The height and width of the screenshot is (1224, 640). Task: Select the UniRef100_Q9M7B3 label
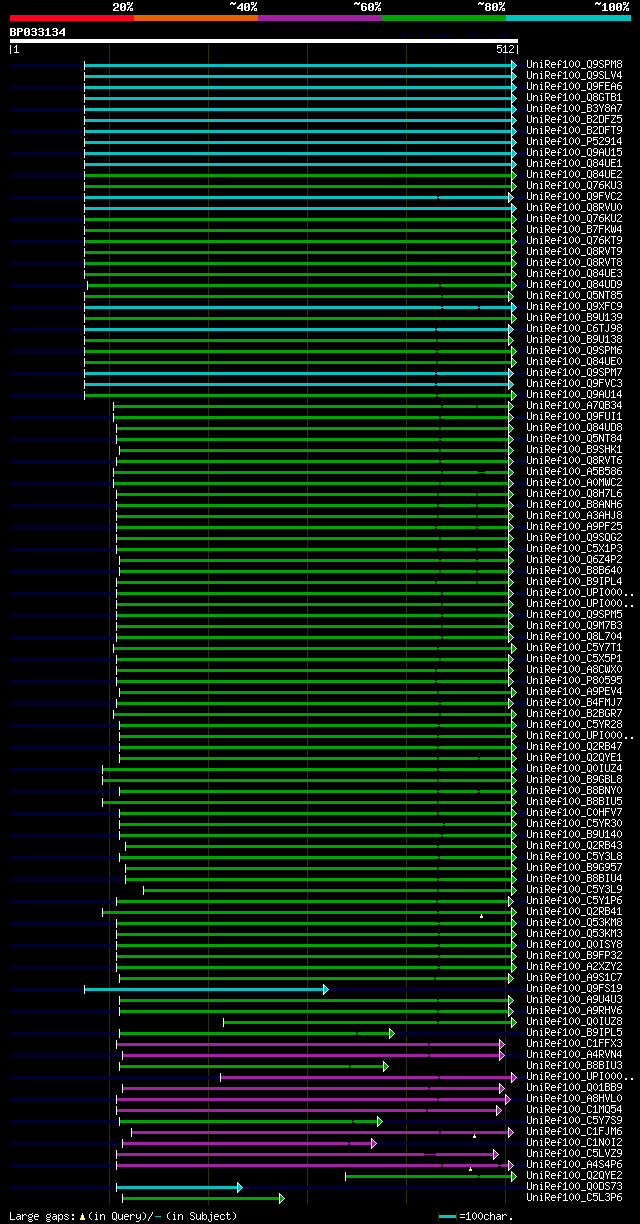(574, 625)
